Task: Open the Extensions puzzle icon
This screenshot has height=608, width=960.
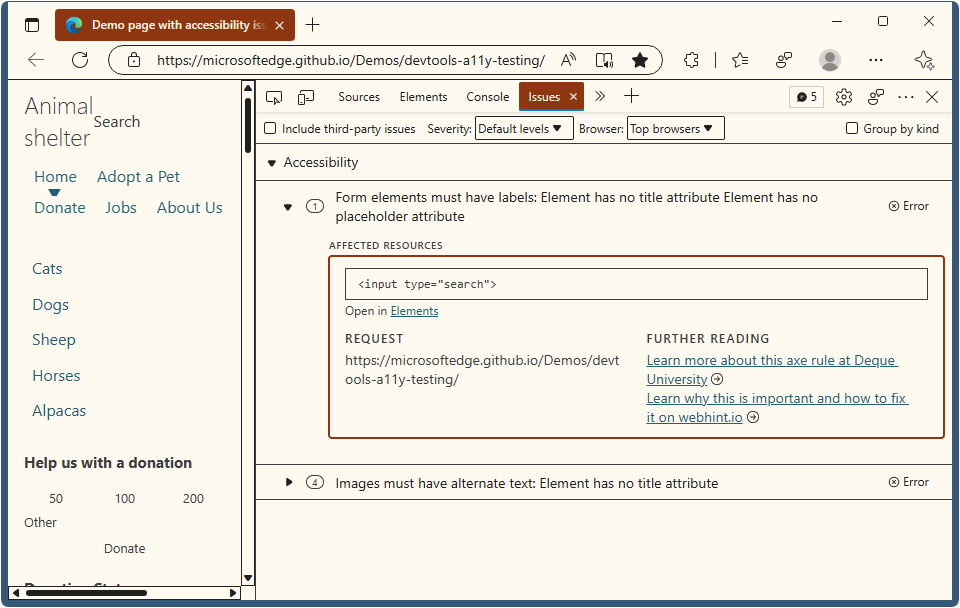Action: point(691,60)
